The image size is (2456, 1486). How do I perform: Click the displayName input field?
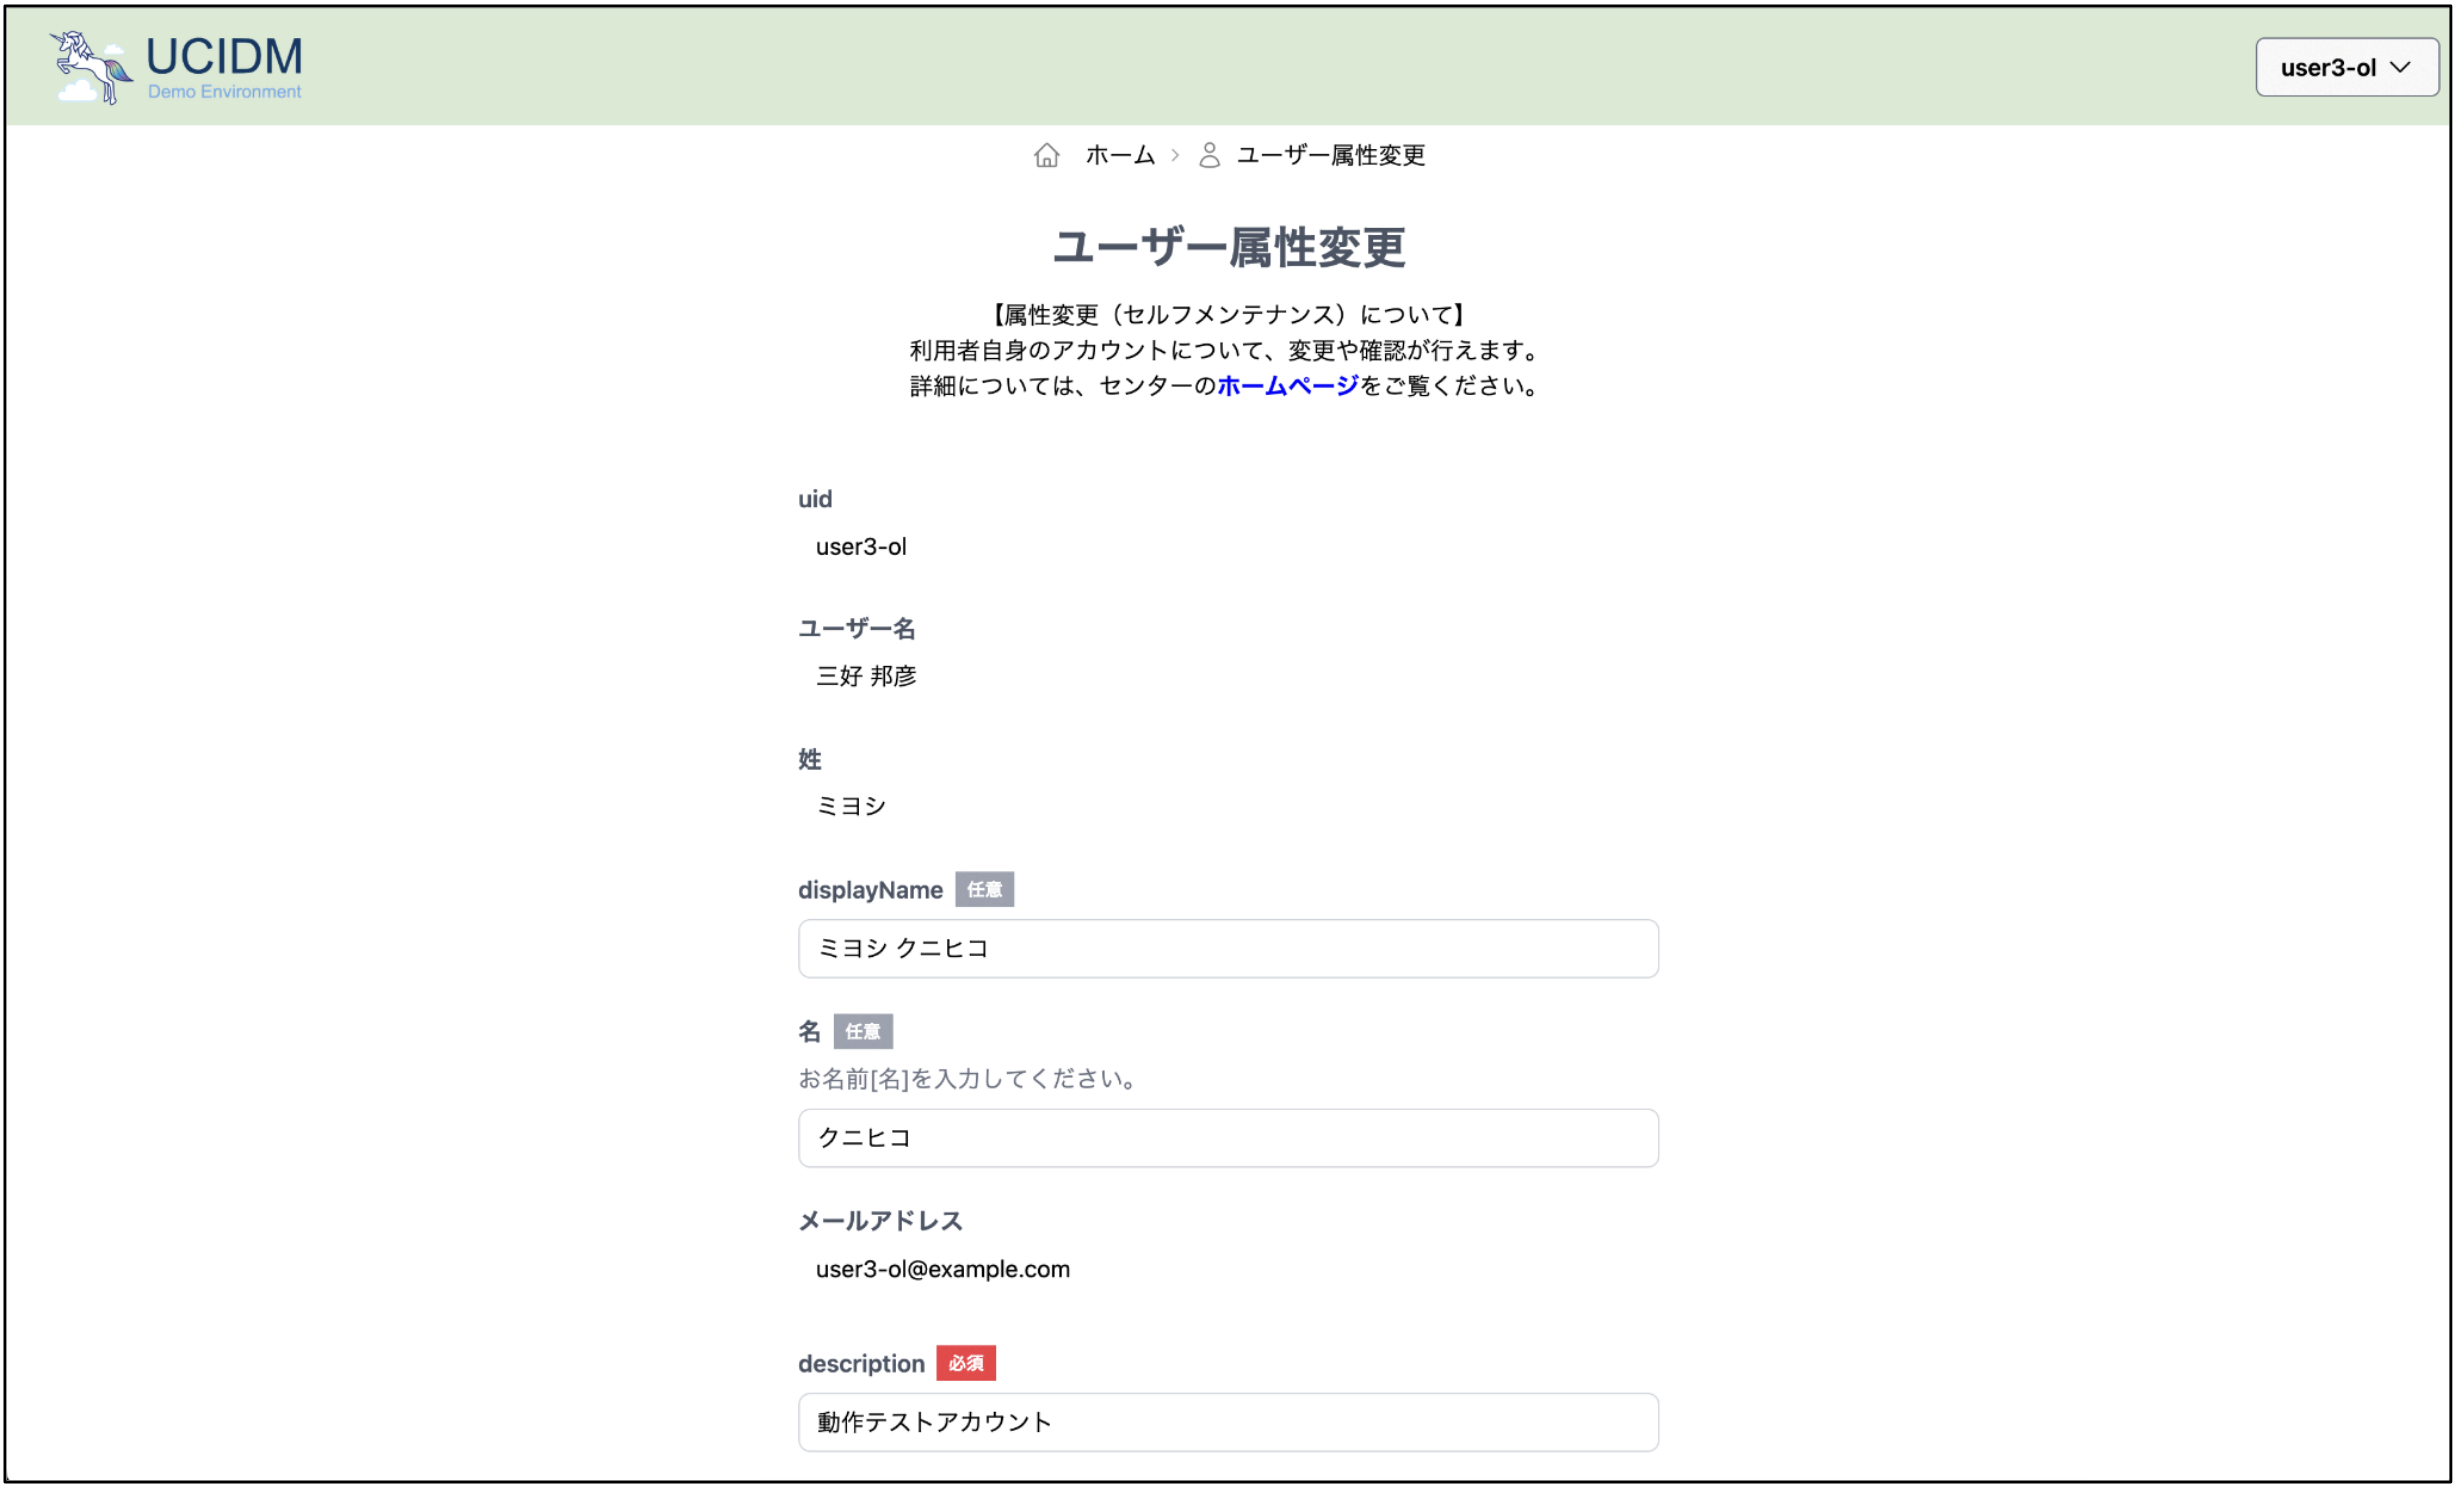point(1228,948)
